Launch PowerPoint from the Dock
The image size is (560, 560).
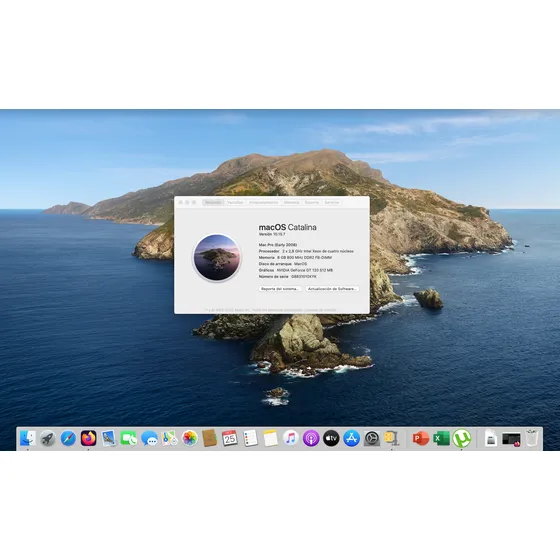click(421, 438)
